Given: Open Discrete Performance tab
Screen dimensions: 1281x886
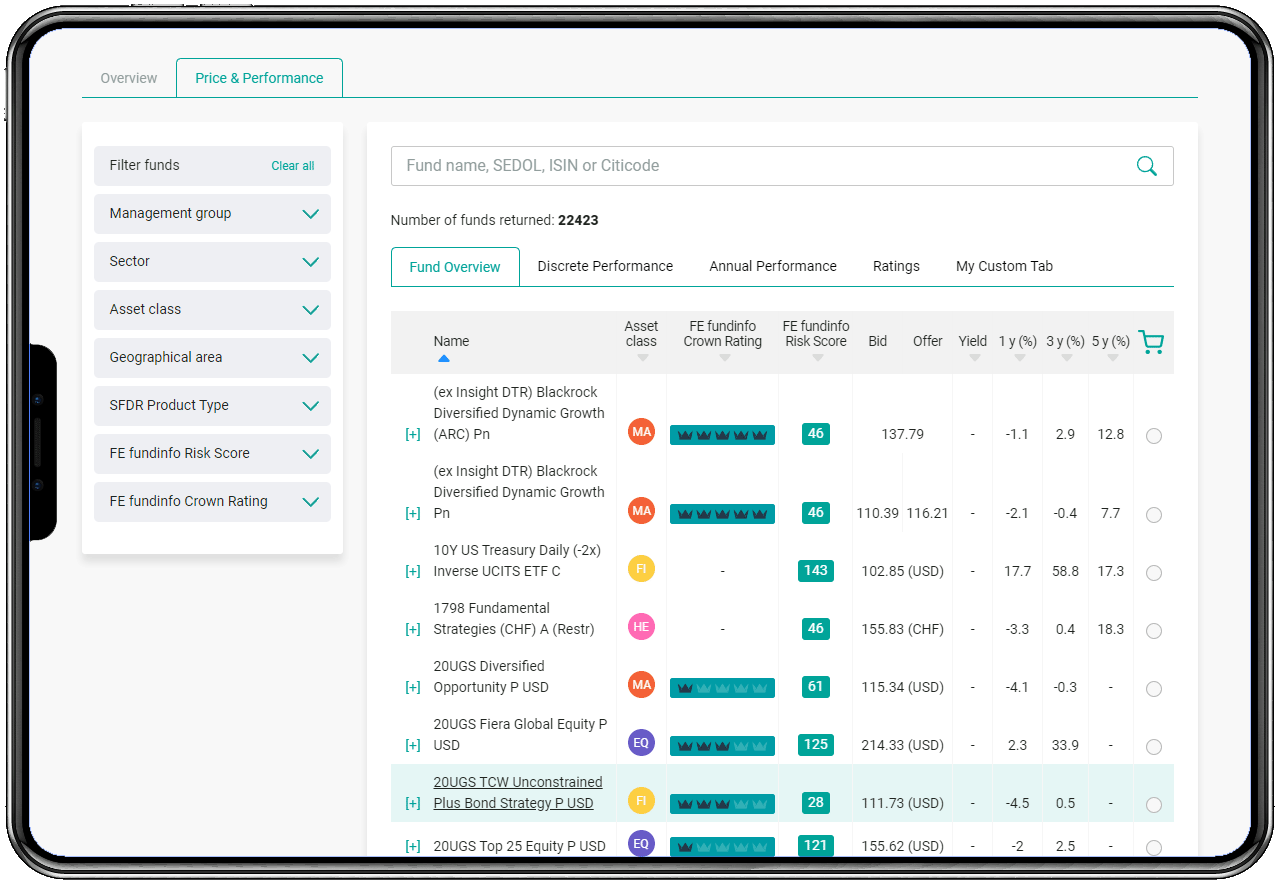Looking at the screenshot, I should coord(605,266).
